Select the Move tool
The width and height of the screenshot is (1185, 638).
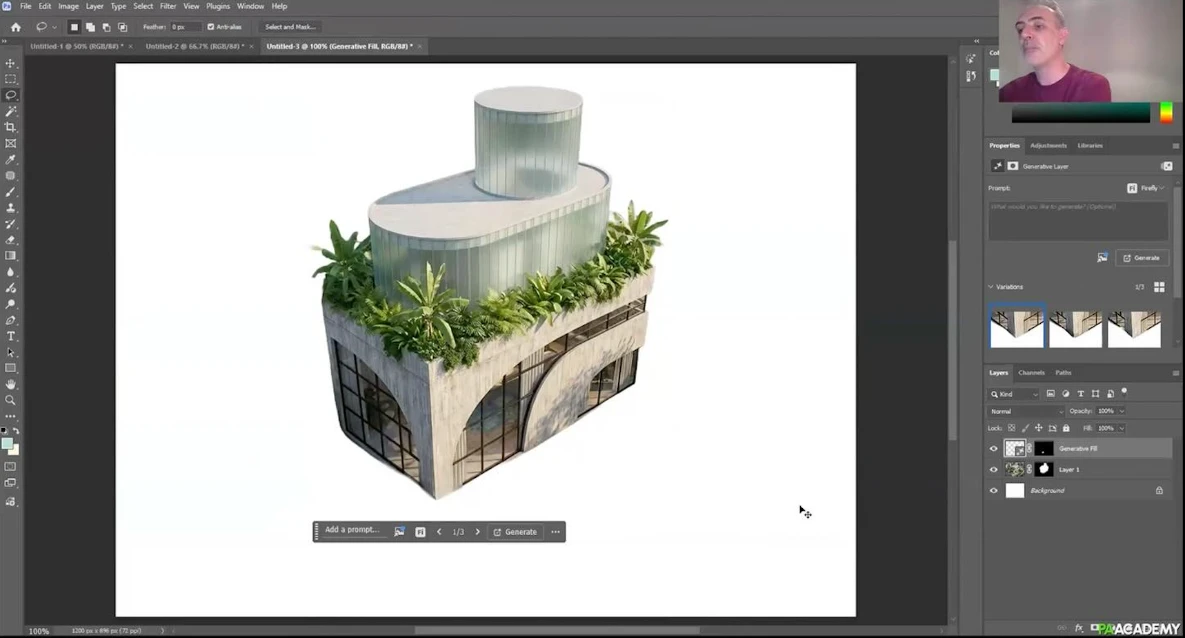tap(11, 63)
